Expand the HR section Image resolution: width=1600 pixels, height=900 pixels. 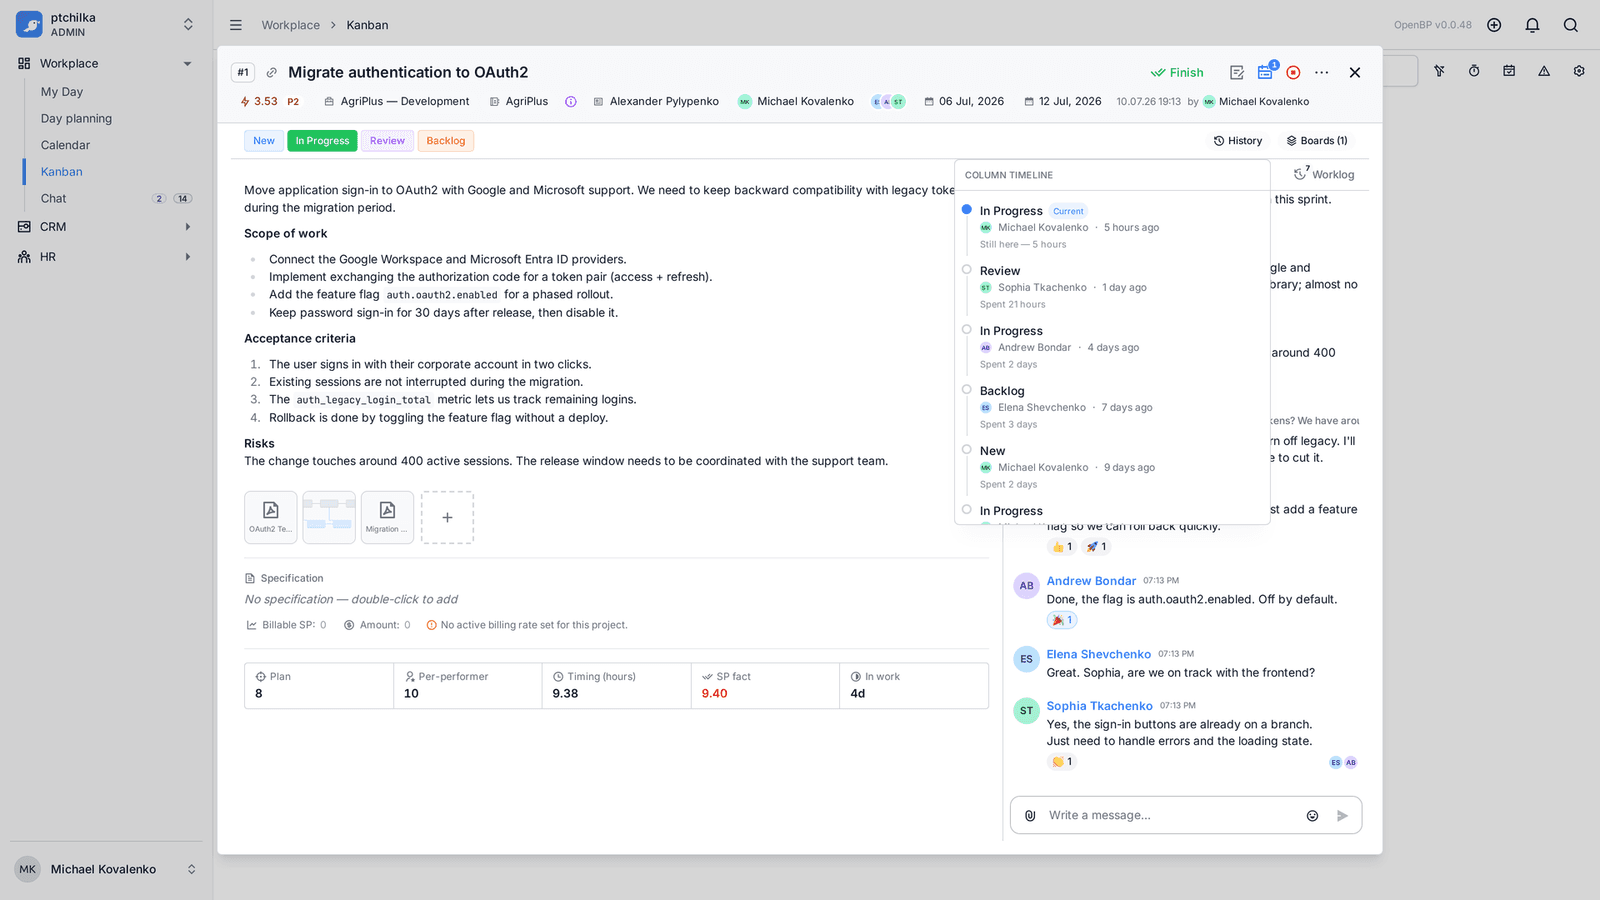click(x=106, y=257)
